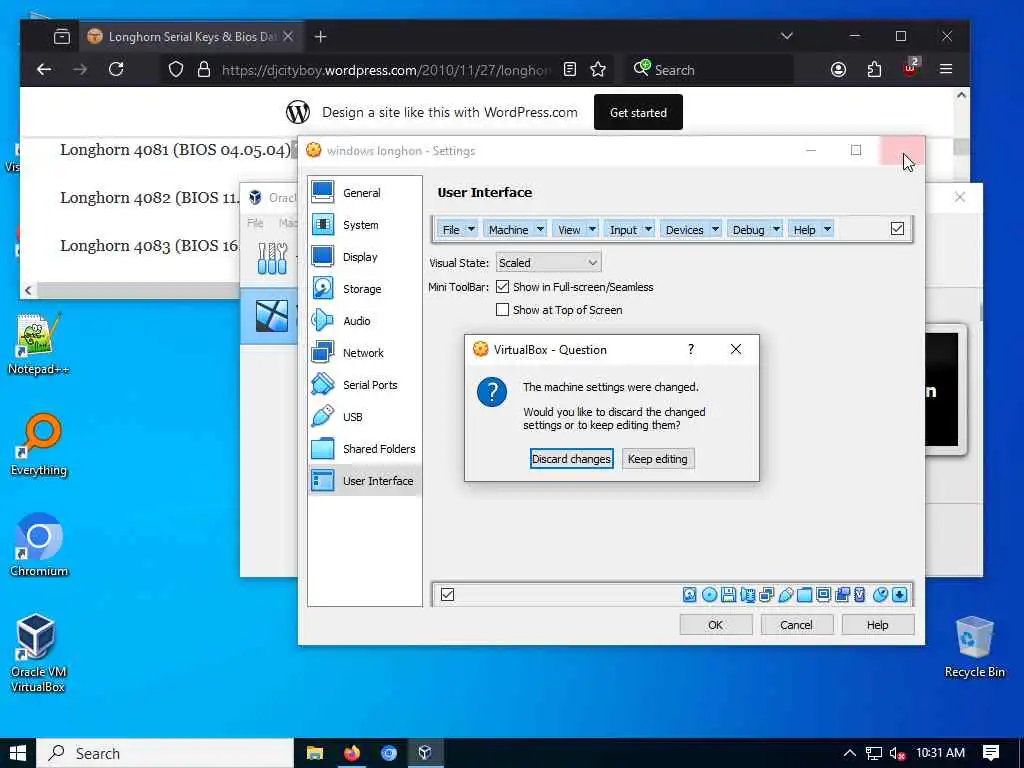Open Shared Folders settings
This screenshot has height=768, width=1024.
tap(364, 449)
